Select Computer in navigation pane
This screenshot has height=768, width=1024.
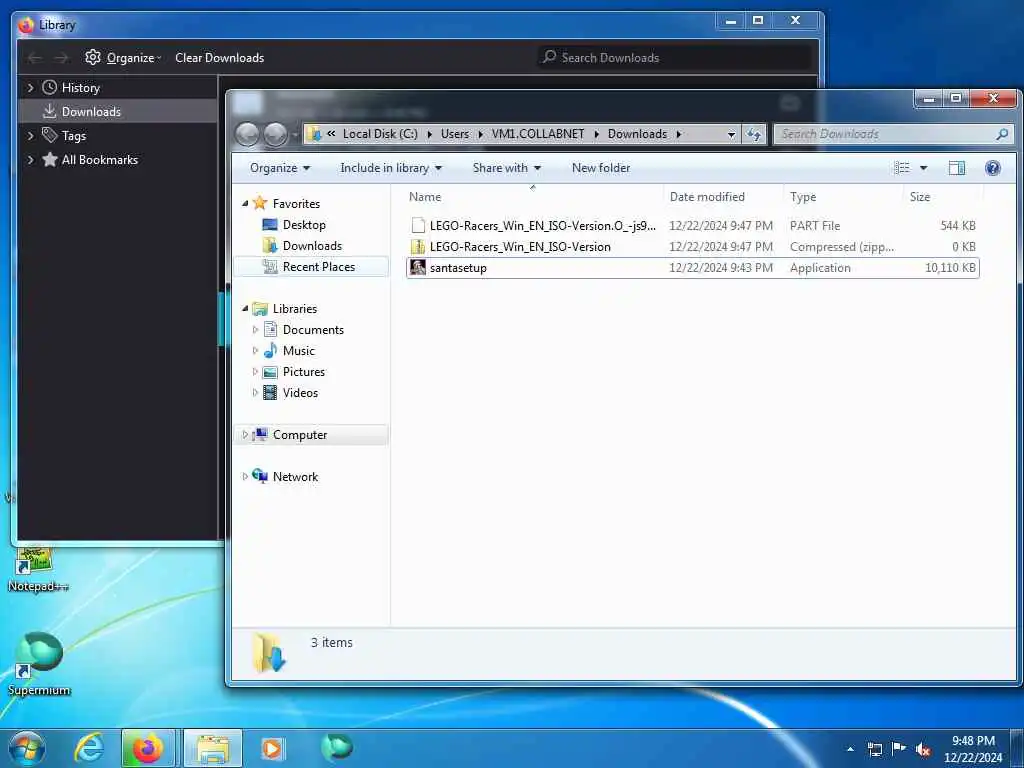(299, 435)
